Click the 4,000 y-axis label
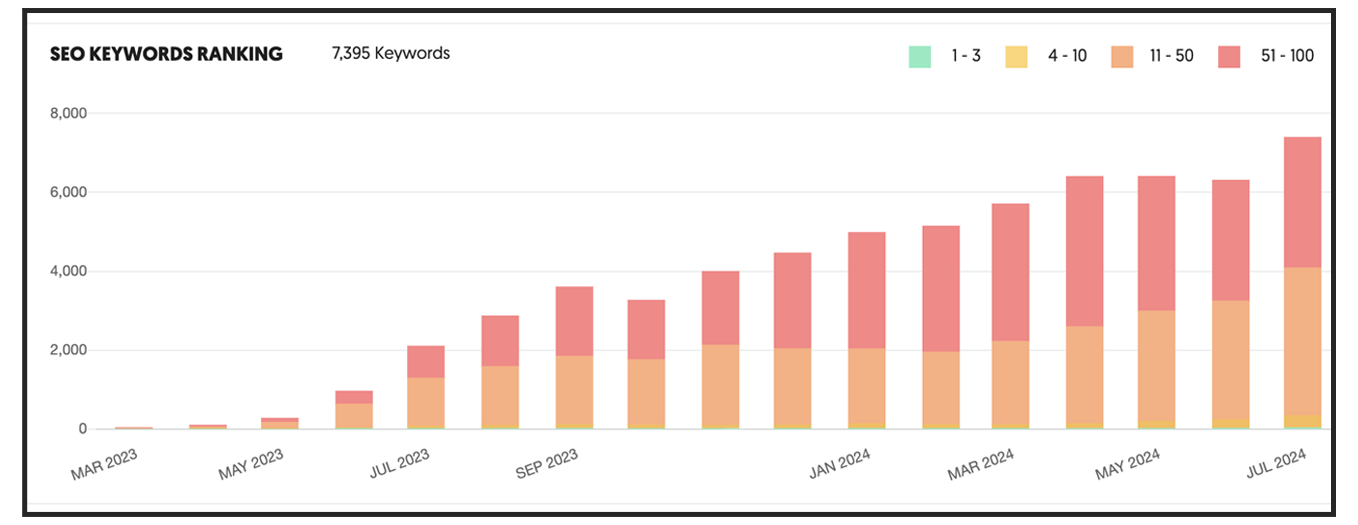 coord(69,271)
